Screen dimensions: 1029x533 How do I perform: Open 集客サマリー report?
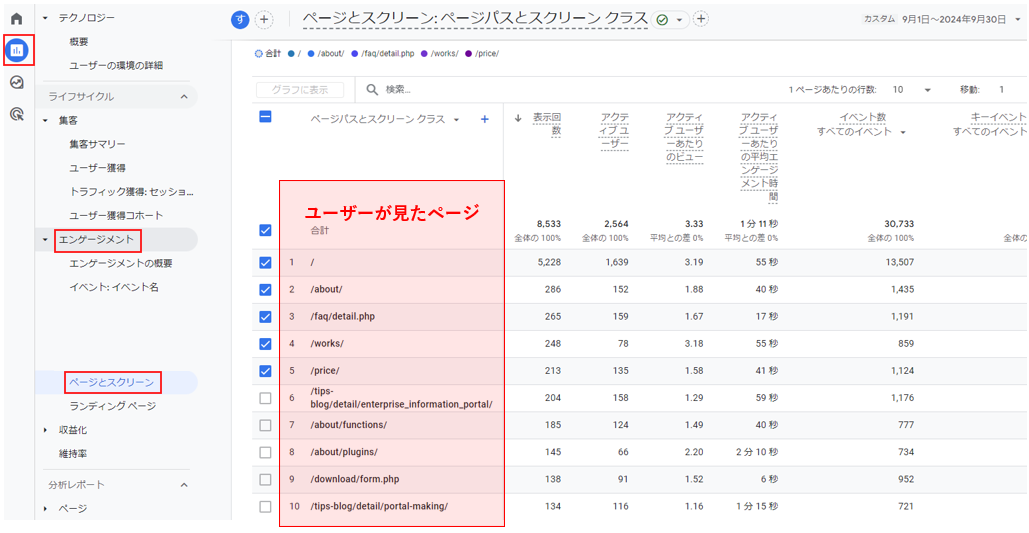(x=97, y=144)
